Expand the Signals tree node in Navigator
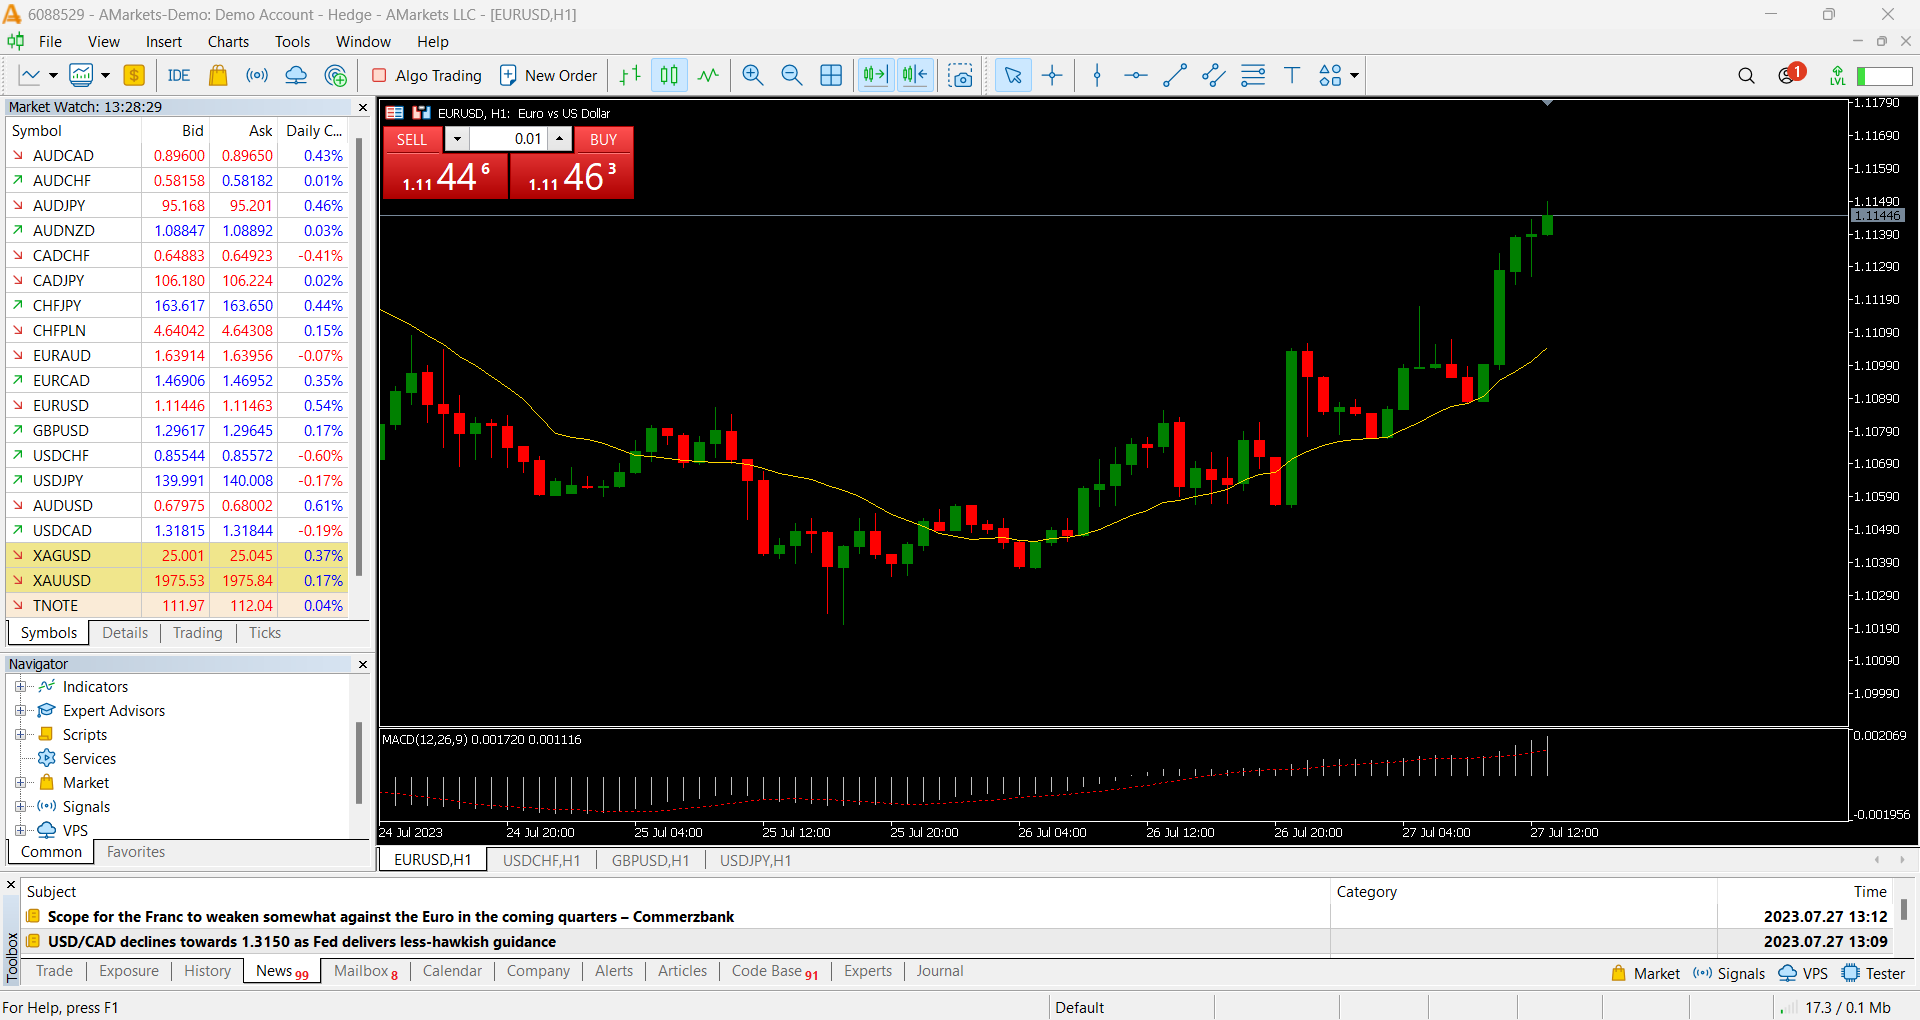This screenshot has width=1920, height=1020. (x=20, y=806)
